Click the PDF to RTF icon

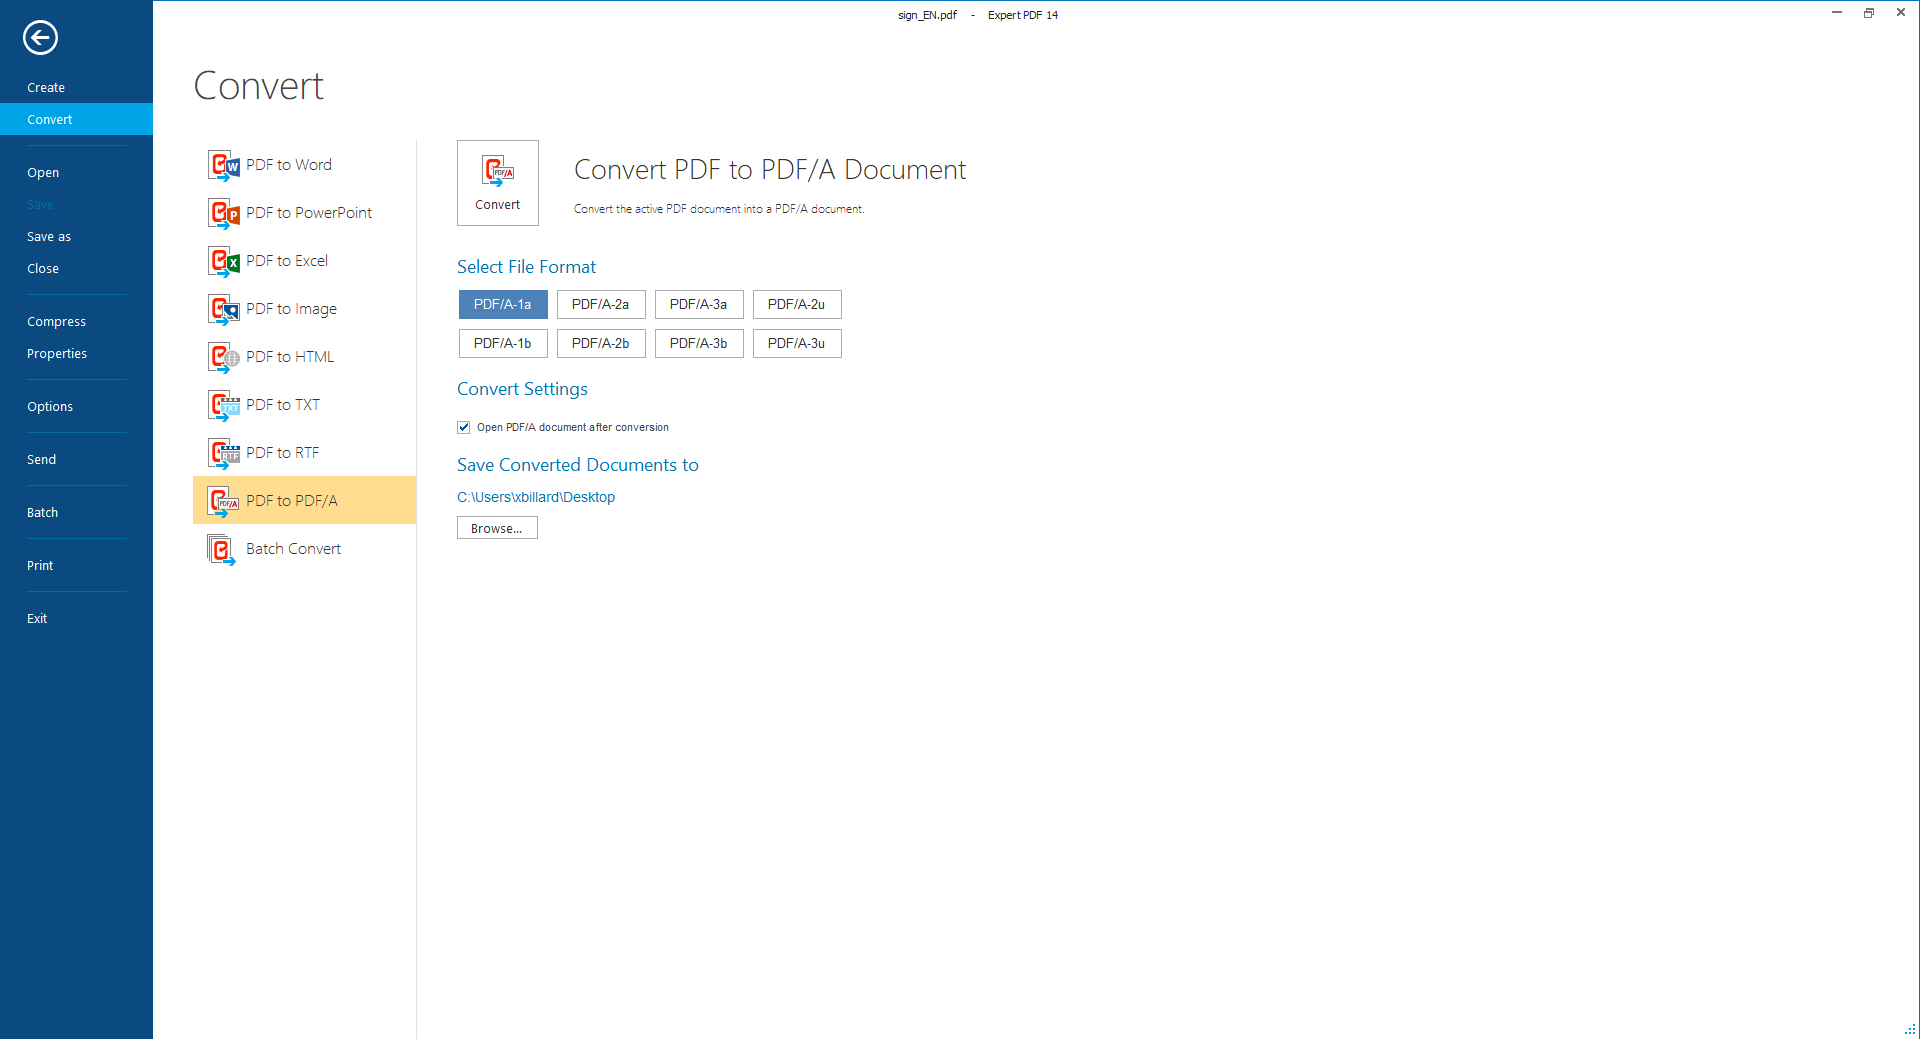tap(223, 453)
